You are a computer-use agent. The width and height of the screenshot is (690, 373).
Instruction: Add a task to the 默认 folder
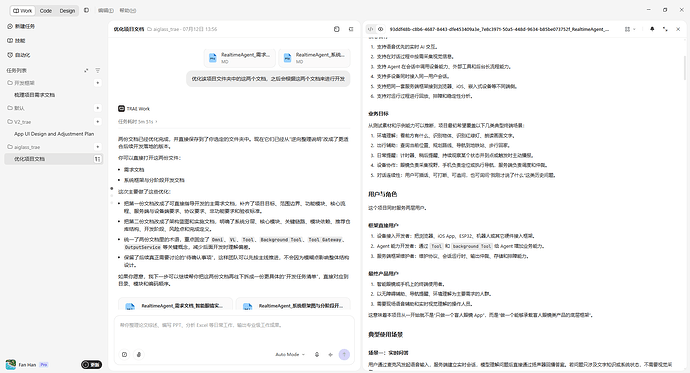[x=98, y=108]
